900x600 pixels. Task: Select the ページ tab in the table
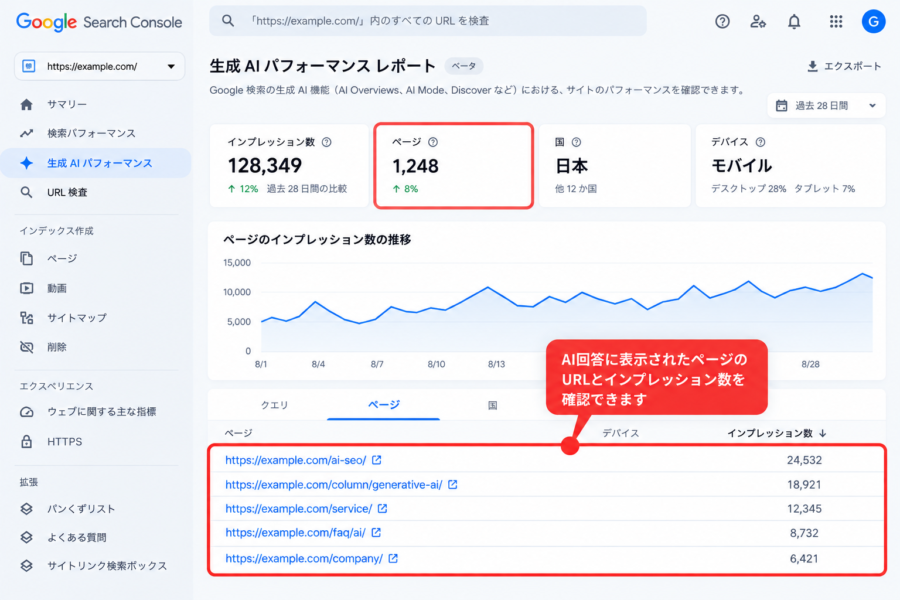(383, 405)
